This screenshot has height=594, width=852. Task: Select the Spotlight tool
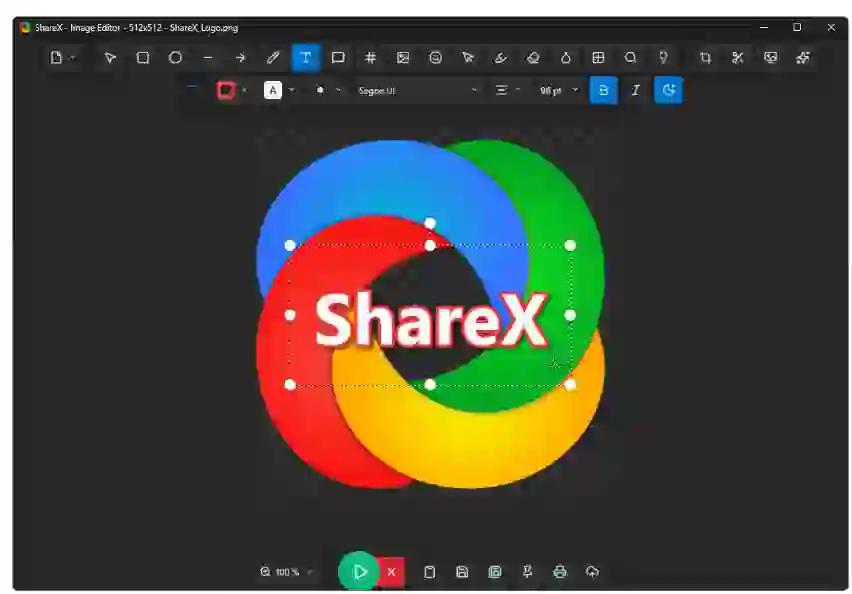pyautogui.click(x=663, y=58)
